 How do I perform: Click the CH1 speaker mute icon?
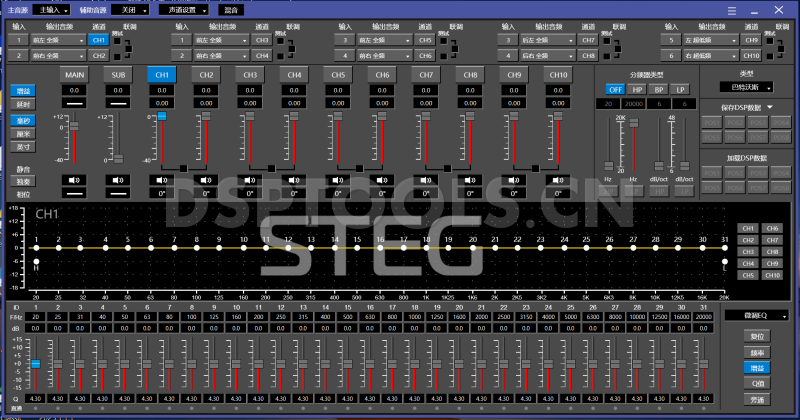[162, 180]
